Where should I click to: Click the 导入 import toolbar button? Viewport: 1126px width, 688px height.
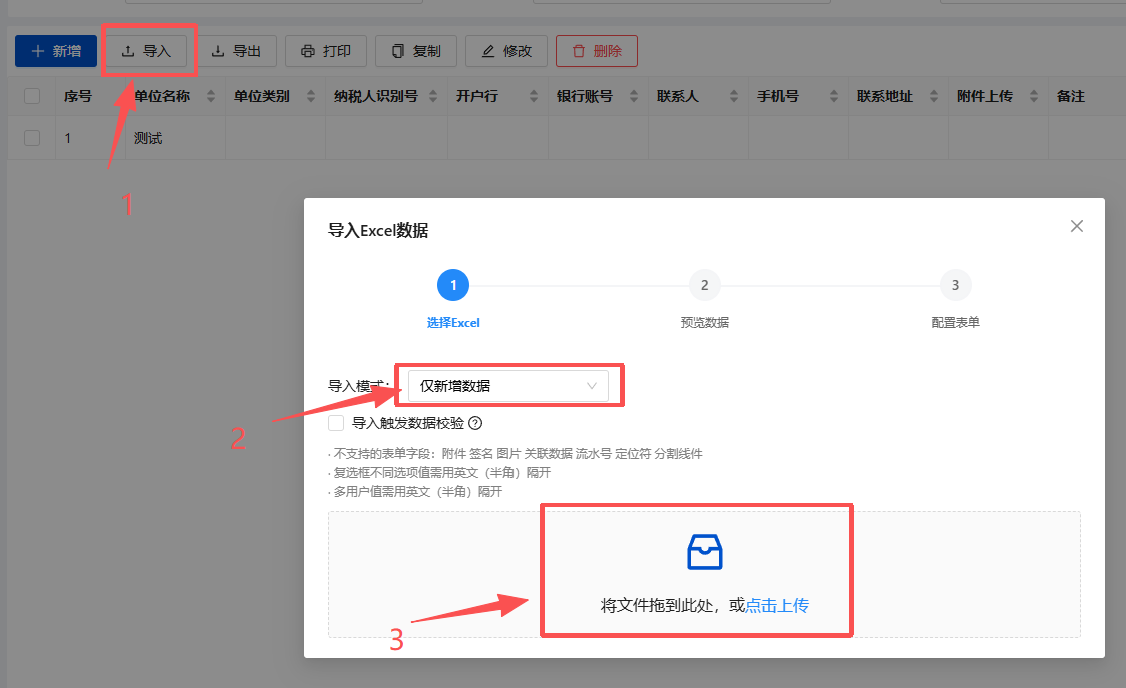pos(147,51)
